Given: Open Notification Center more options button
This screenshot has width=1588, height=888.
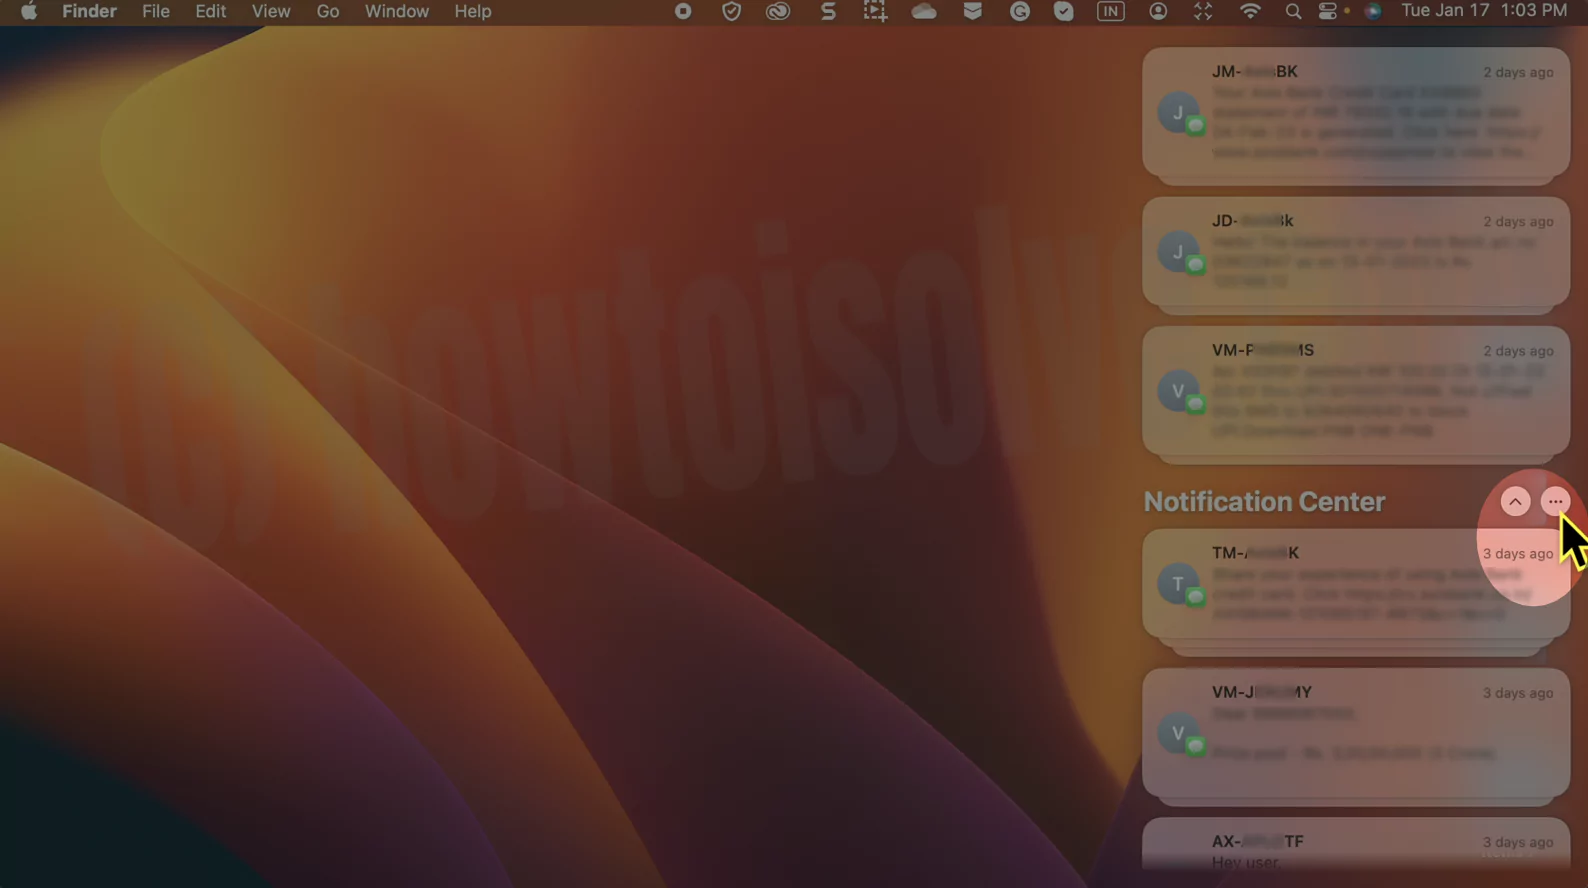Looking at the screenshot, I should (x=1555, y=502).
